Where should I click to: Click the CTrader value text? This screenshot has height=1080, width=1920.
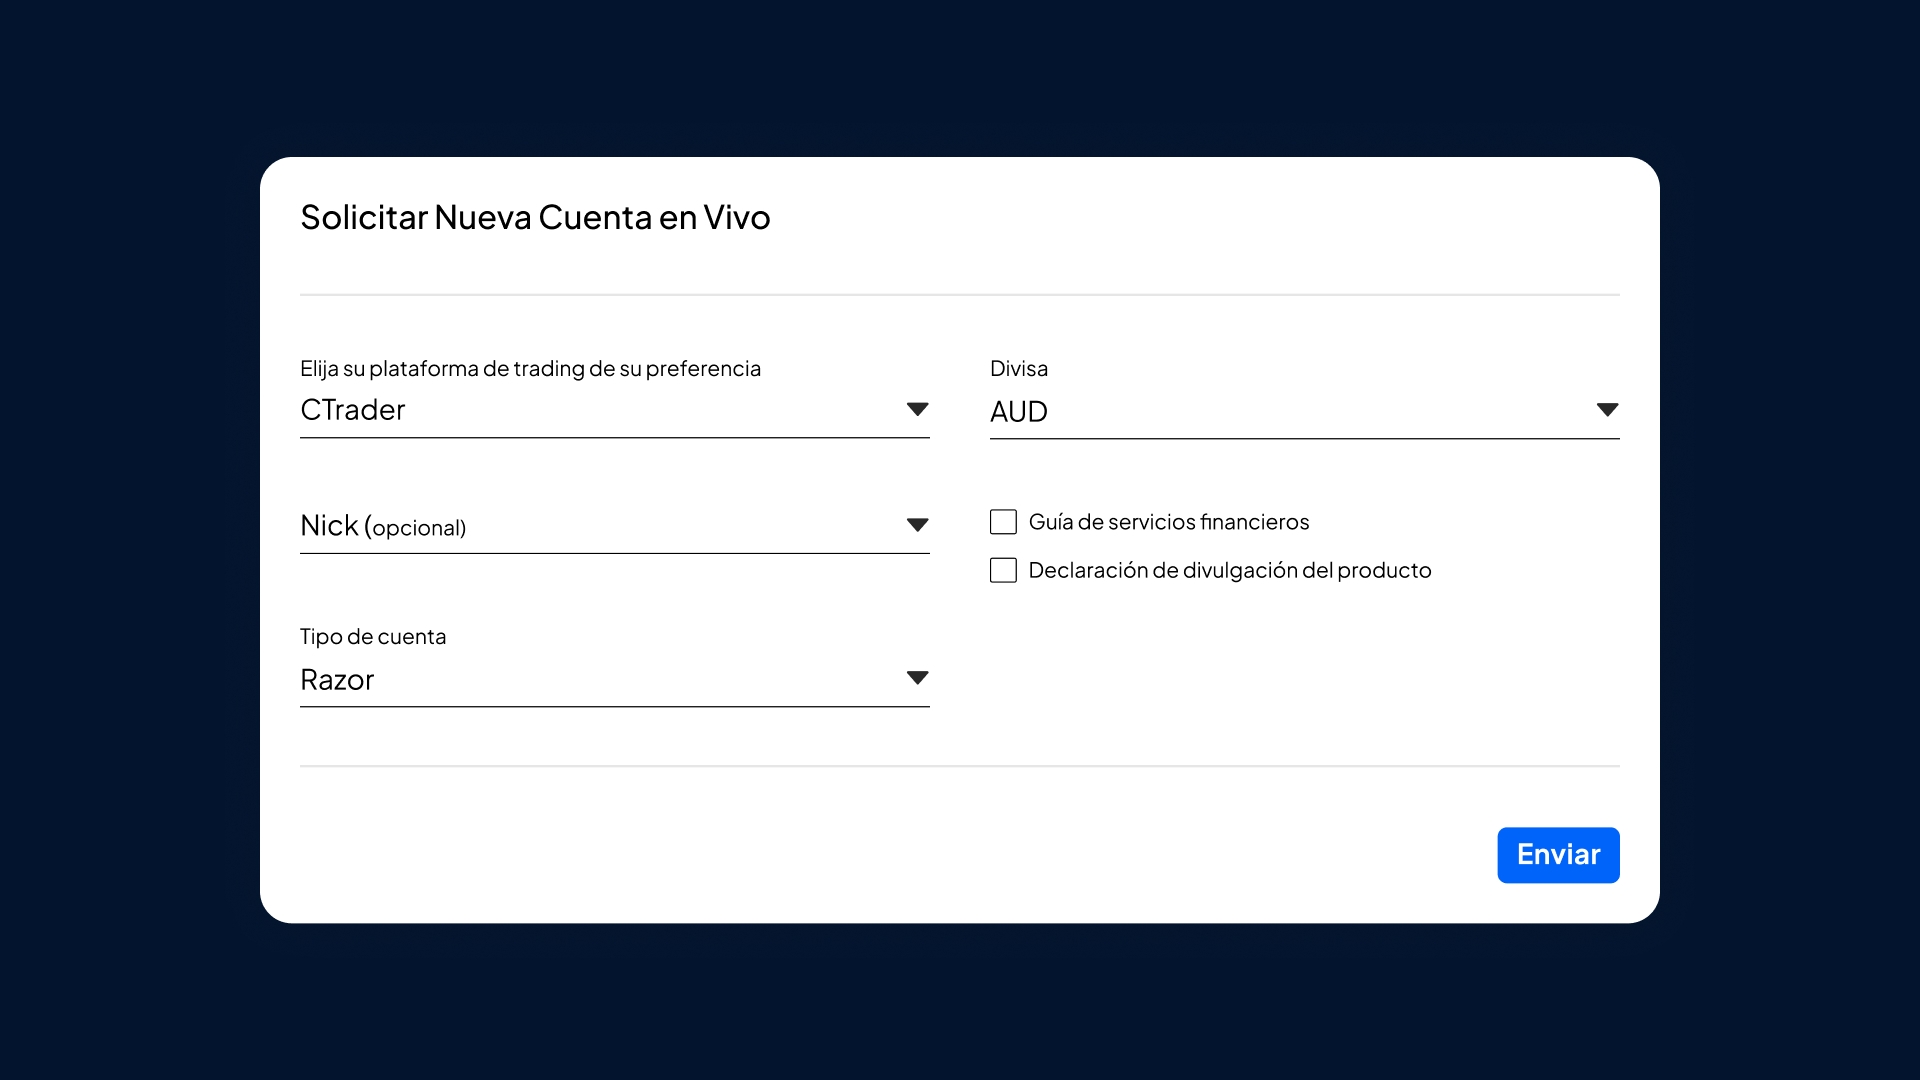(352, 410)
